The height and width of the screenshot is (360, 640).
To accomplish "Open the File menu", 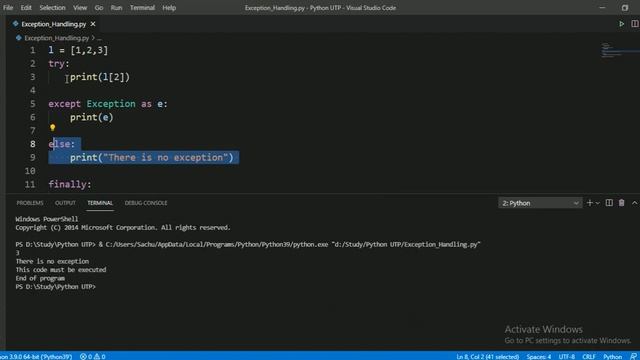I will click(8, 8).
